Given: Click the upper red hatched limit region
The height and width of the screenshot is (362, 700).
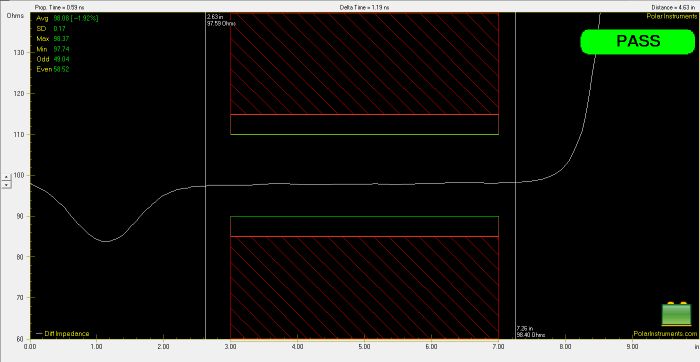Looking at the screenshot, I should 364,63.
